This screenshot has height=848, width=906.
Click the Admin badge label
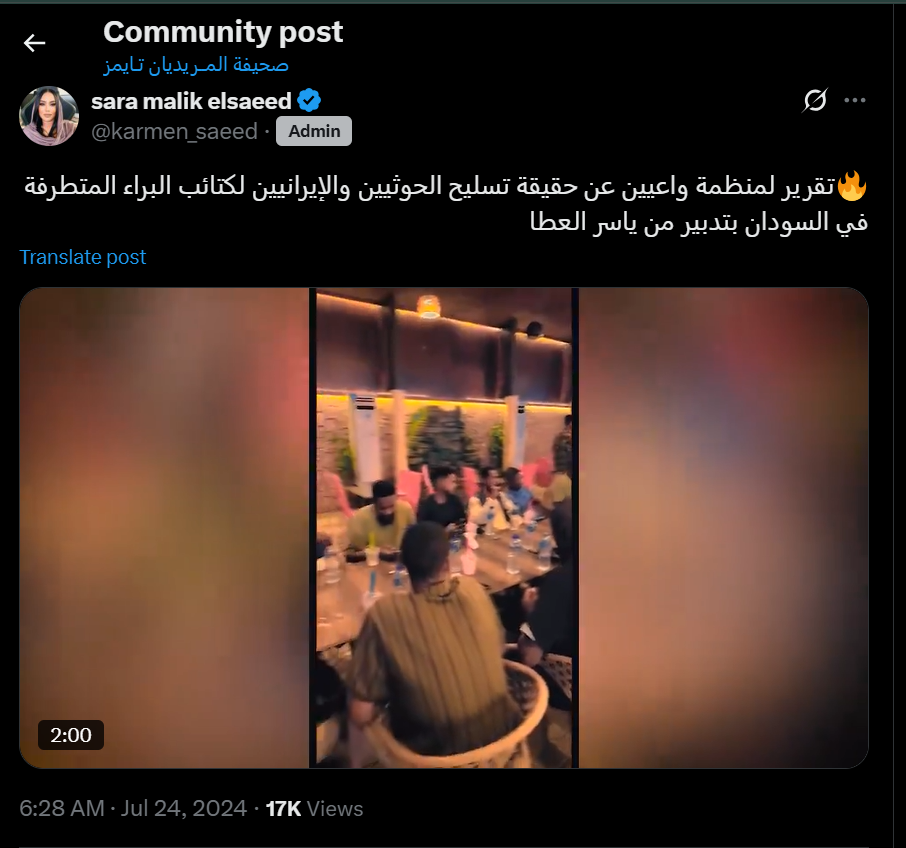(x=314, y=131)
